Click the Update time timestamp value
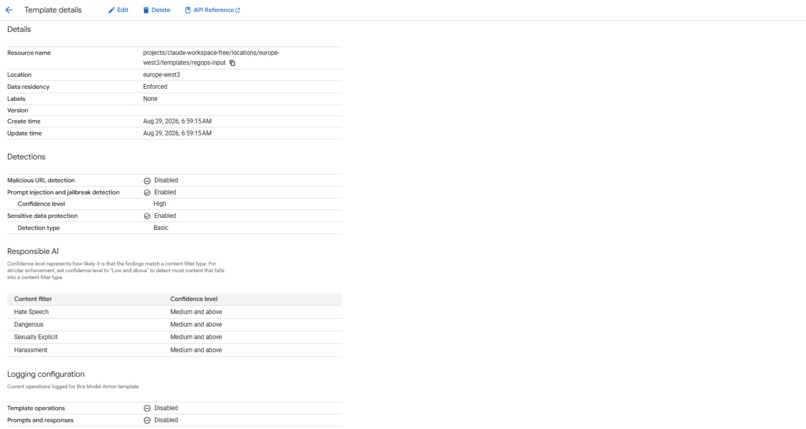Image resolution: width=806 pixels, height=429 pixels. pyautogui.click(x=177, y=133)
